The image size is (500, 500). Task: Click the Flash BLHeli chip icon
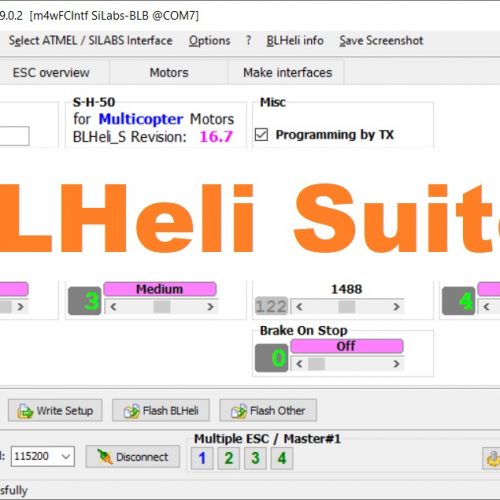[132, 411]
